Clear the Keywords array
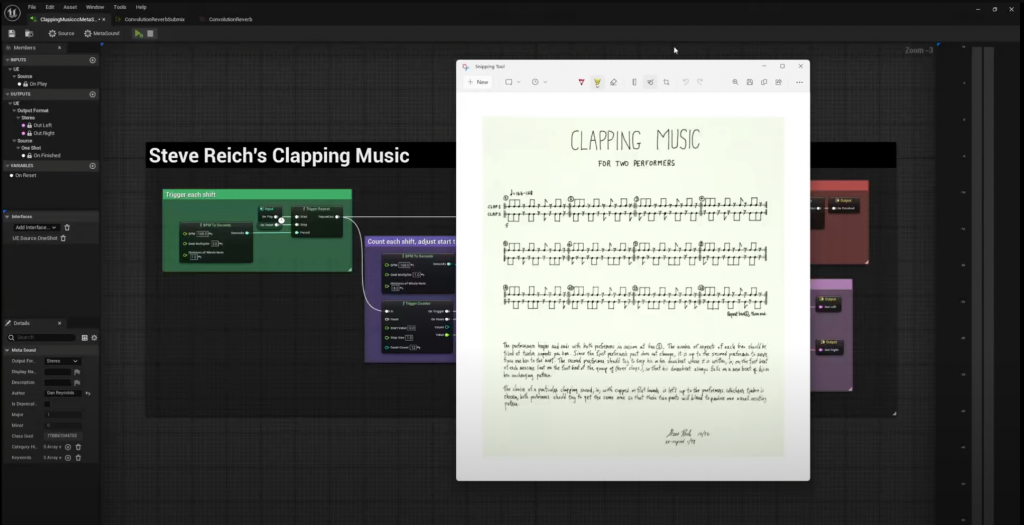 [x=78, y=458]
